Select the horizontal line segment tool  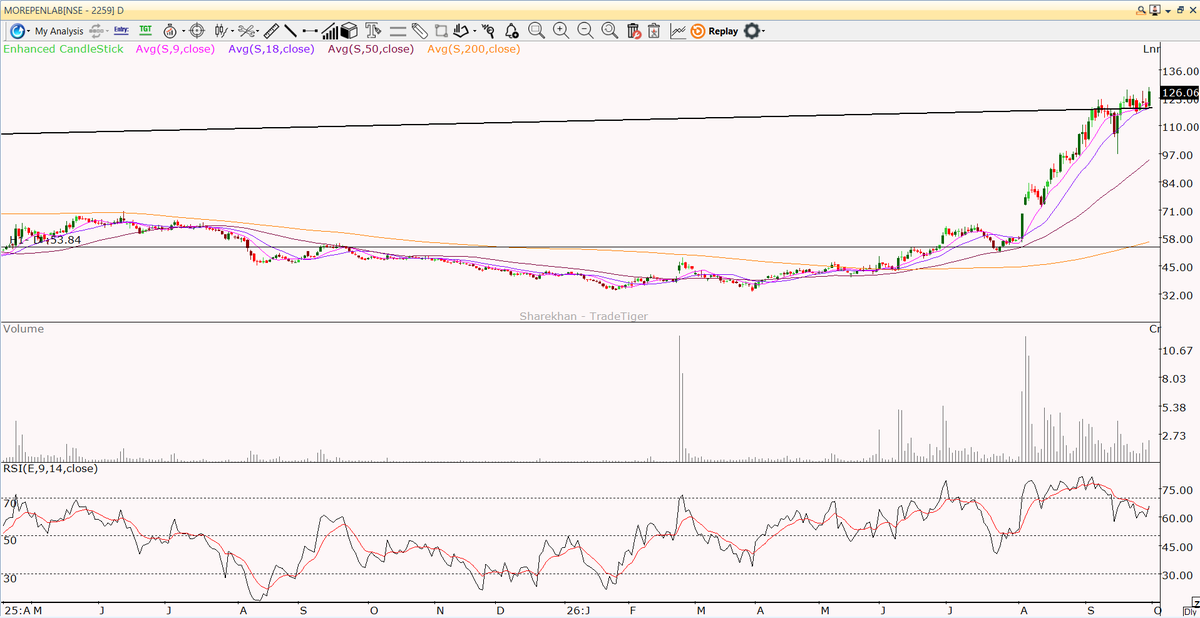(310, 31)
